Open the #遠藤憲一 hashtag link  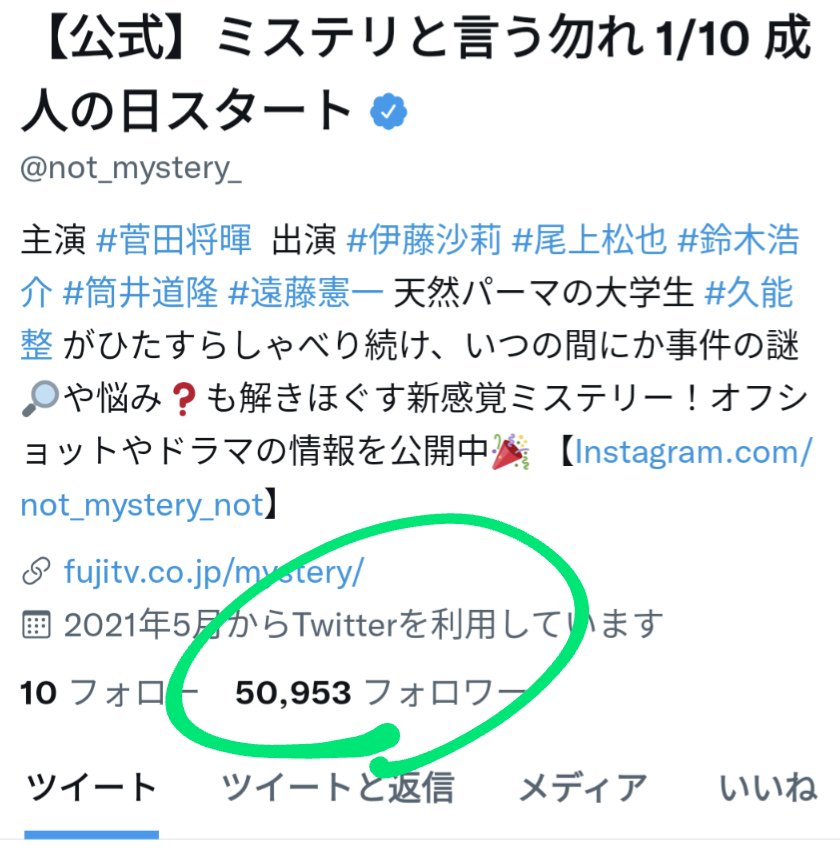tap(306, 293)
